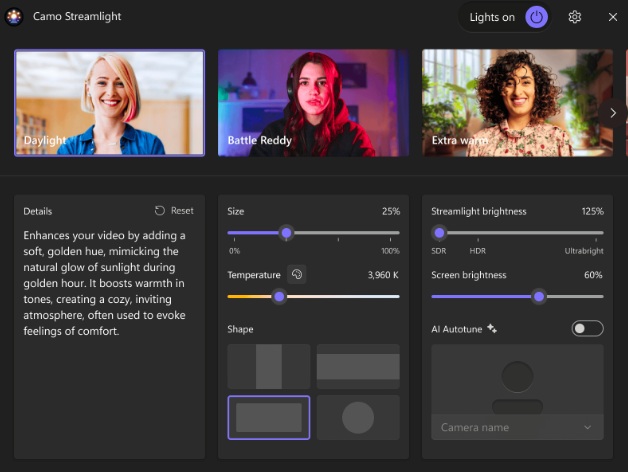Click the Size slider handle

[x=286, y=232]
